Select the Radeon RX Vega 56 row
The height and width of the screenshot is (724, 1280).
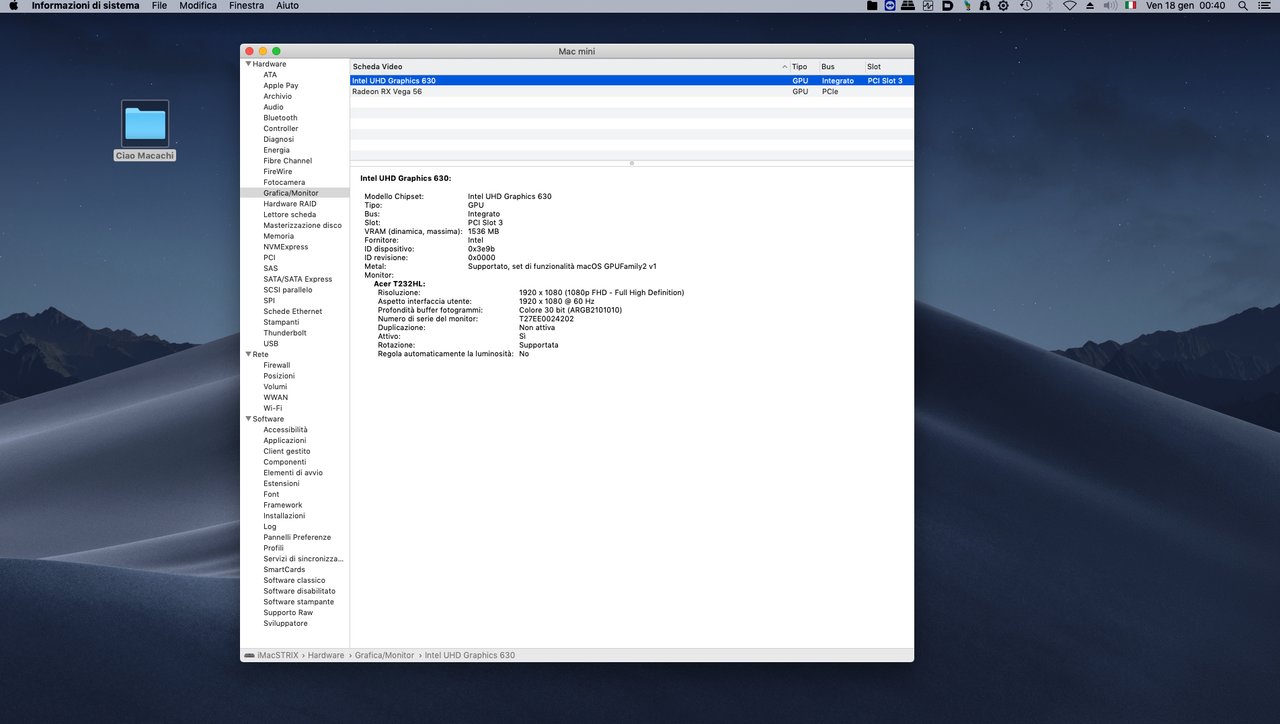coord(632,91)
